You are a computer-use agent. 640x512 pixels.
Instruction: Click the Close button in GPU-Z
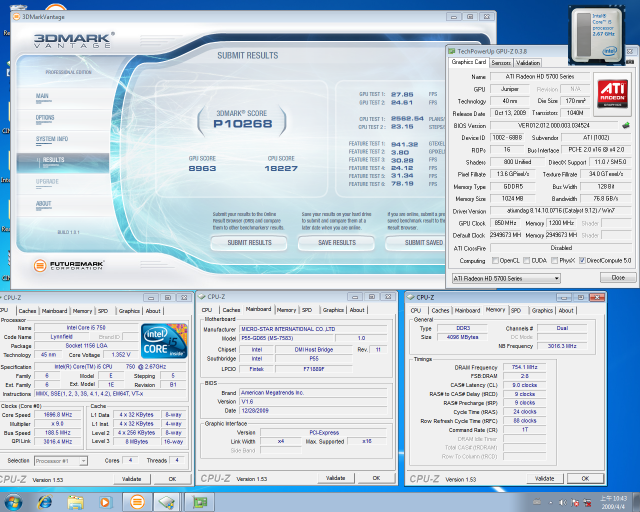(618, 278)
